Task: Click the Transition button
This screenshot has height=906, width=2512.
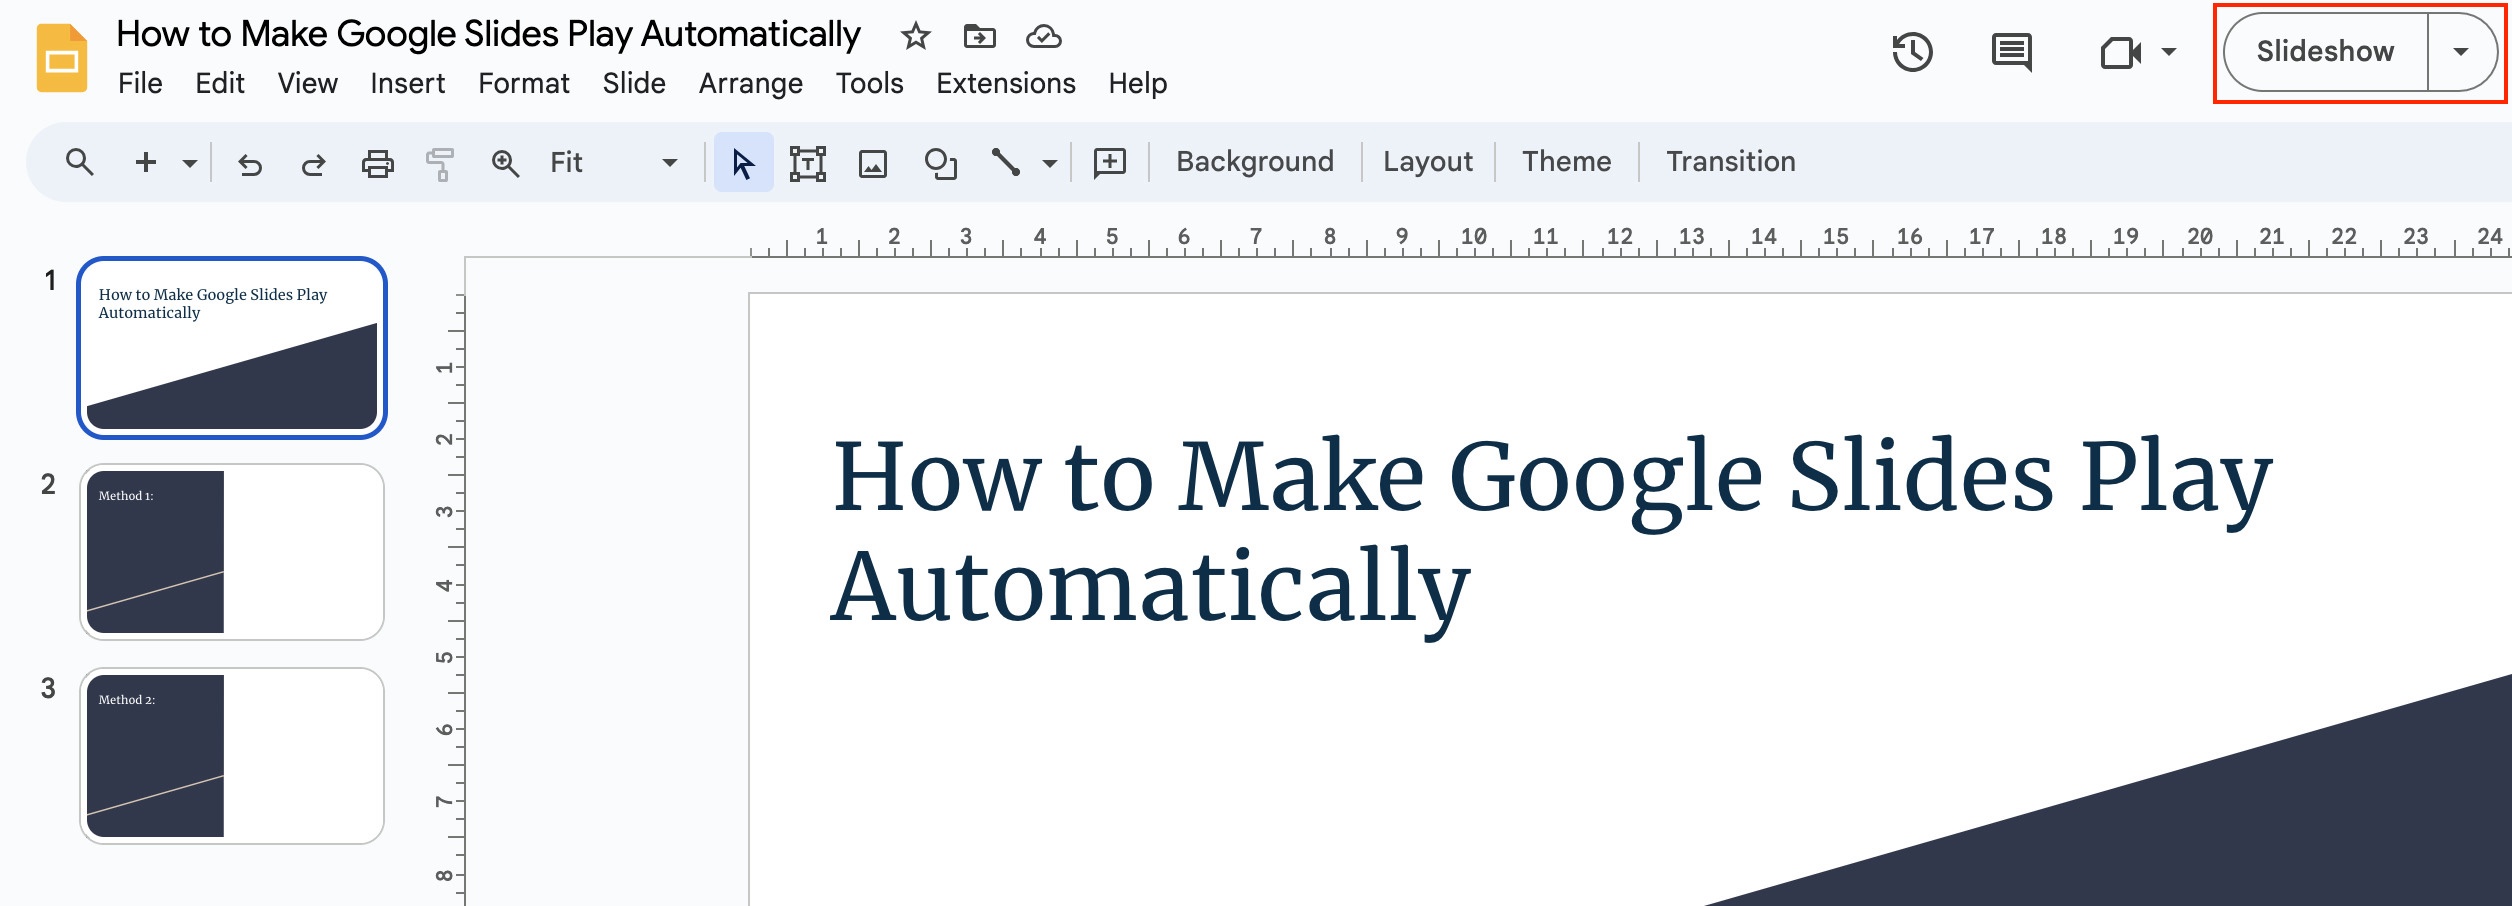Action: pyautogui.click(x=1730, y=162)
